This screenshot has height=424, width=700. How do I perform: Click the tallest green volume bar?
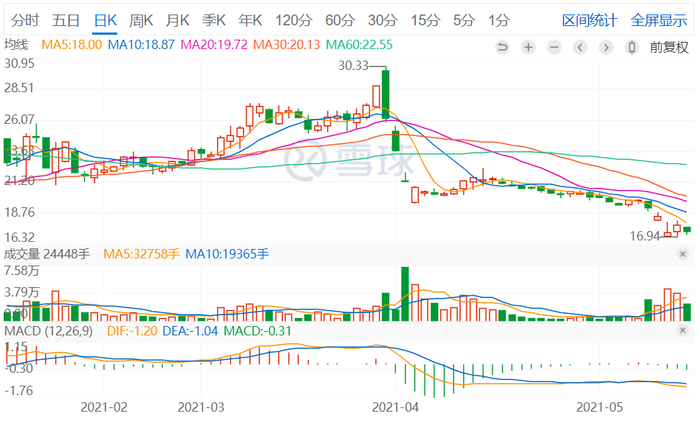[x=405, y=294]
